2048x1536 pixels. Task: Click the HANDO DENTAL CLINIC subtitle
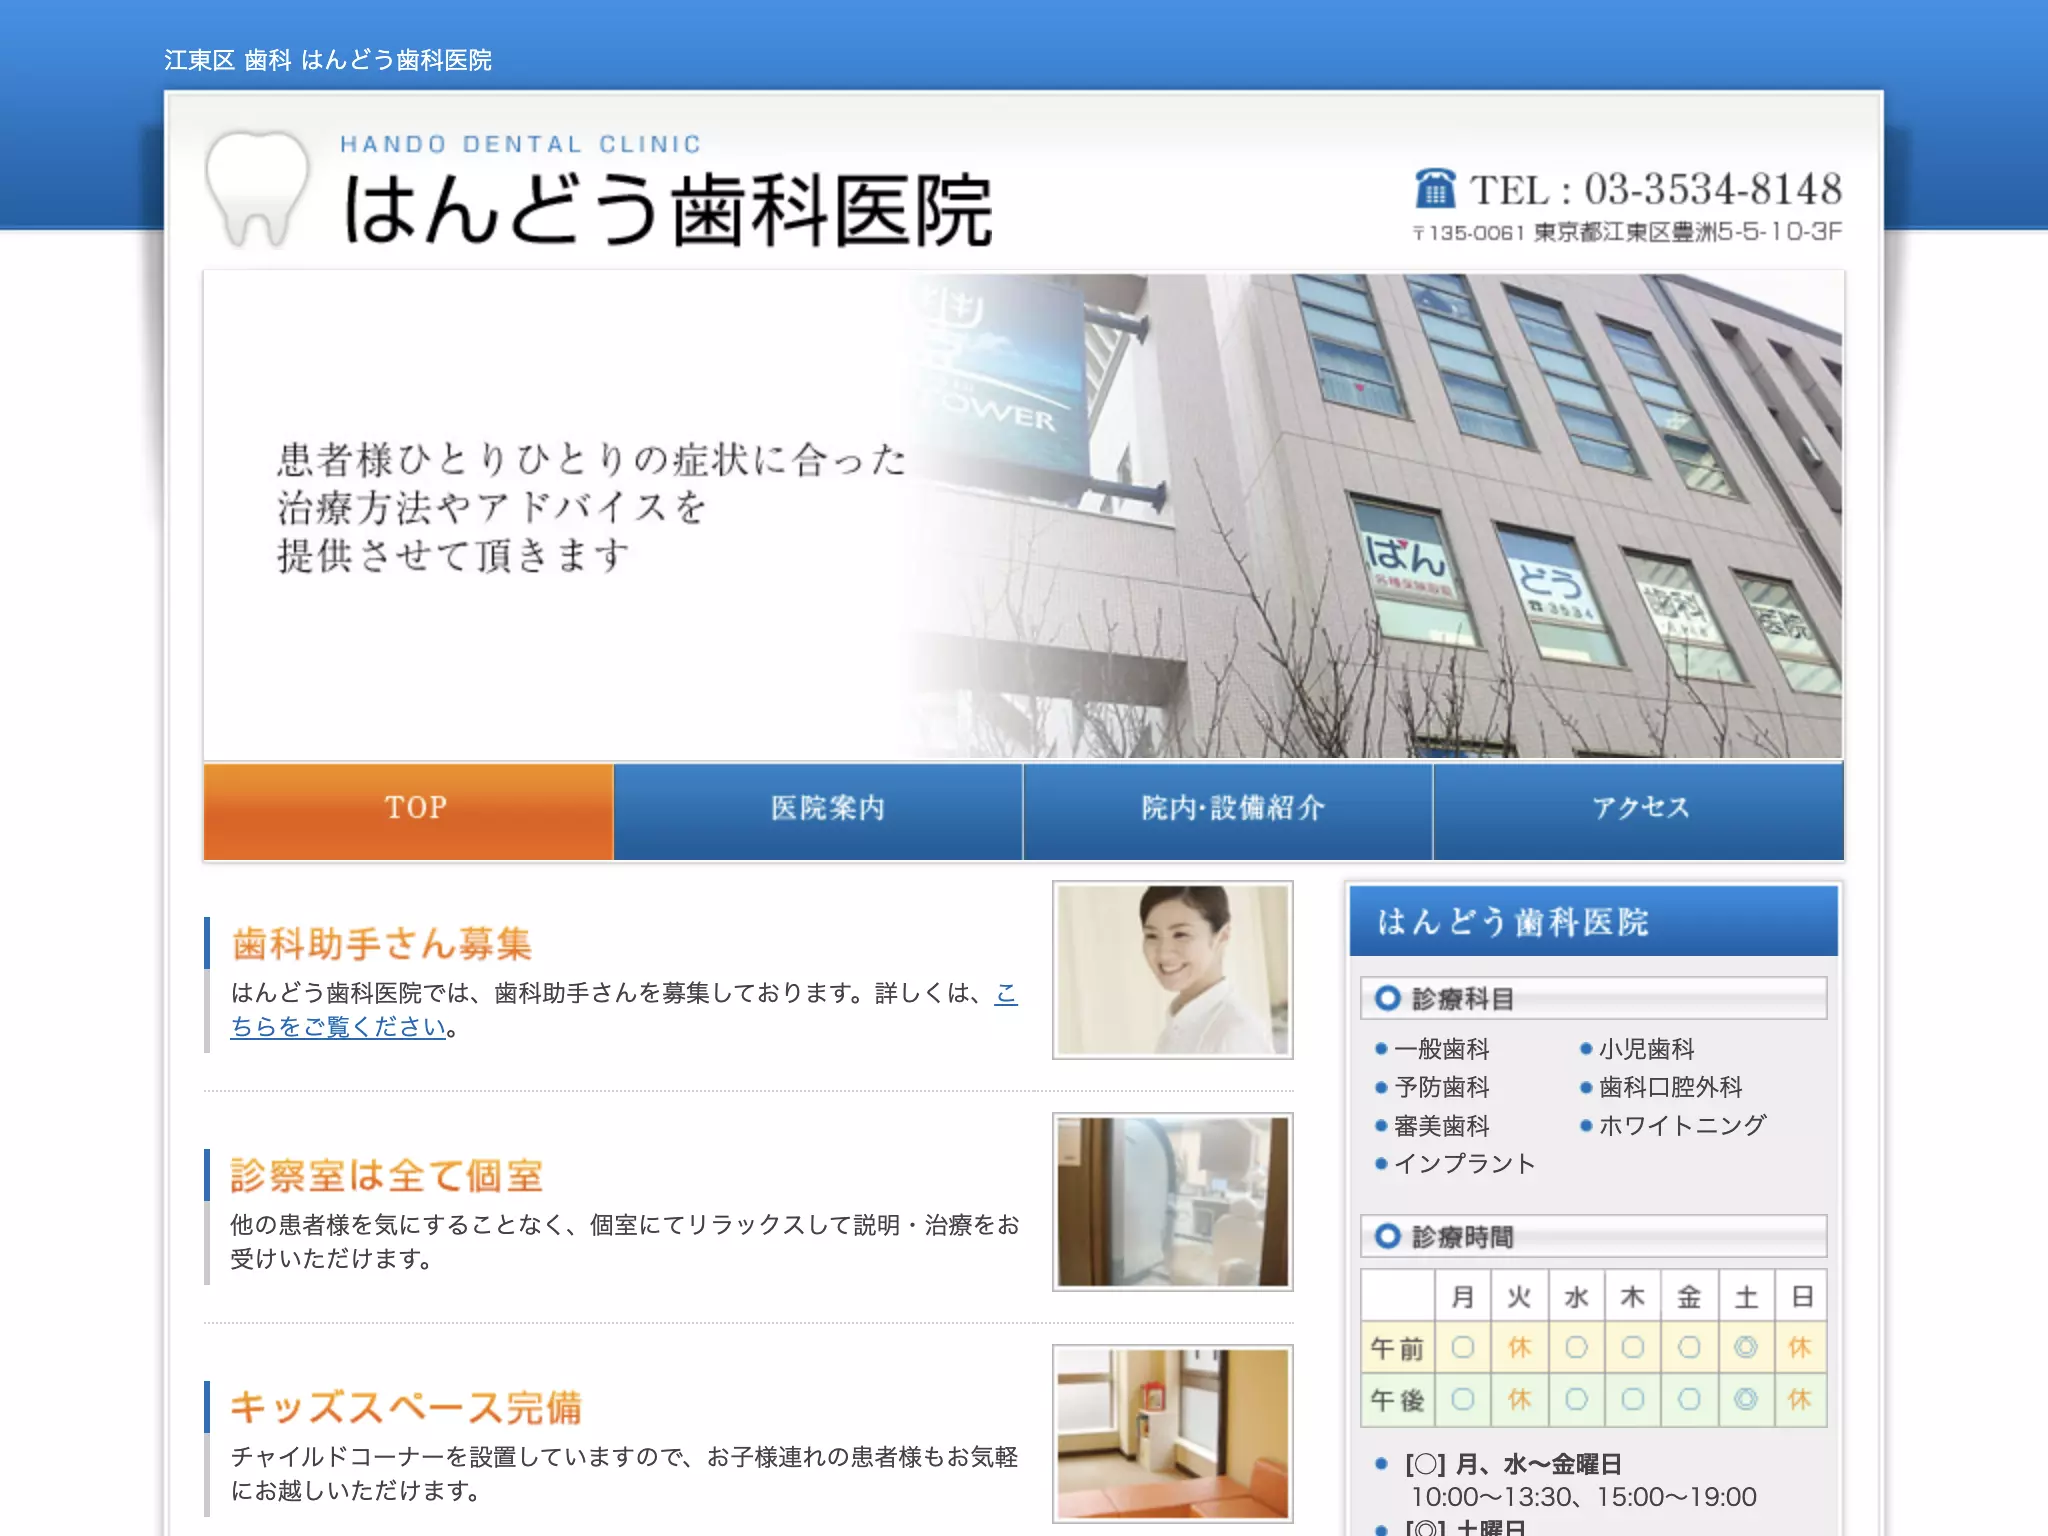coord(520,145)
